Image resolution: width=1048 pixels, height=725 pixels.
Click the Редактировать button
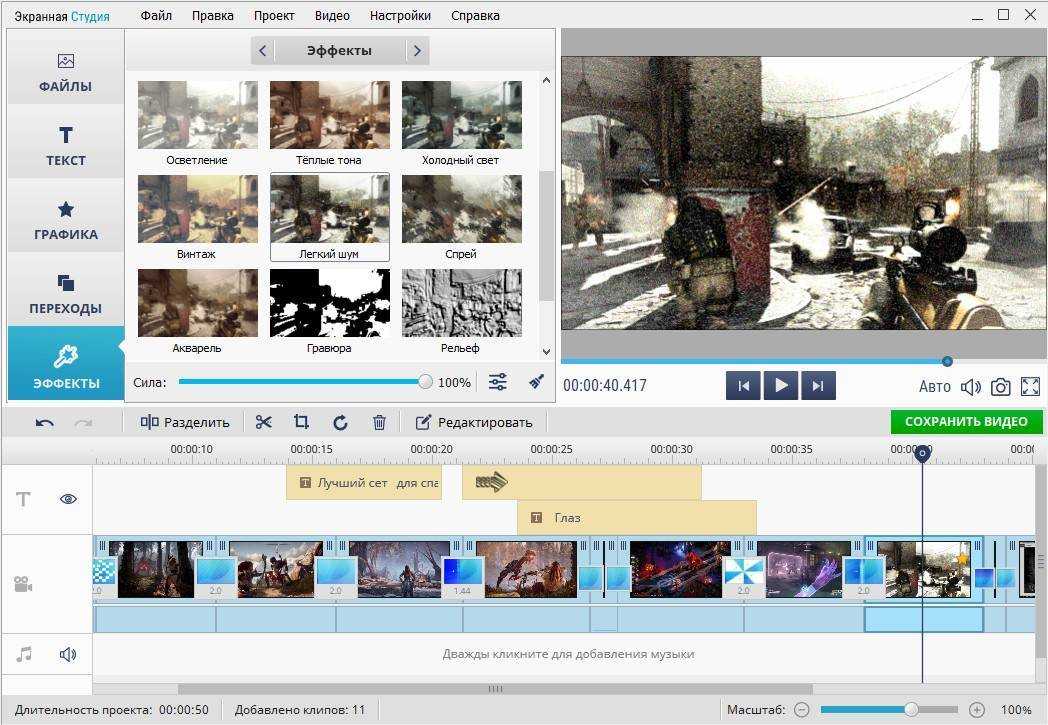pos(474,422)
